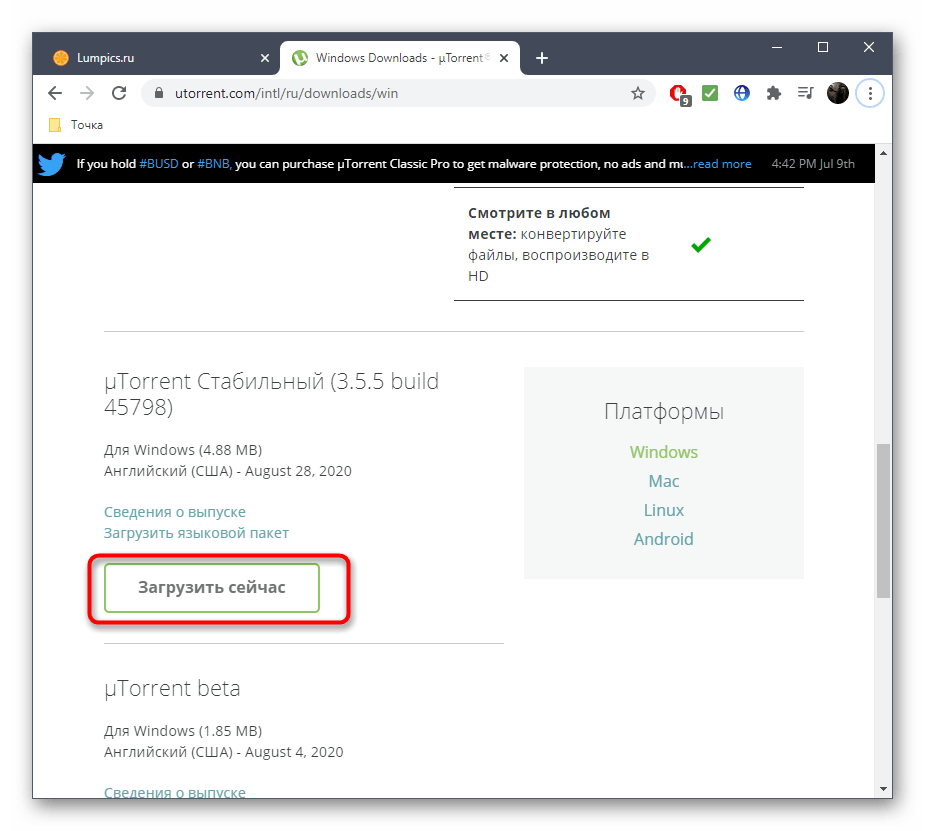Click the Загрузить сейчас download button
Viewport: 925px width, 831px height.
click(x=212, y=587)
